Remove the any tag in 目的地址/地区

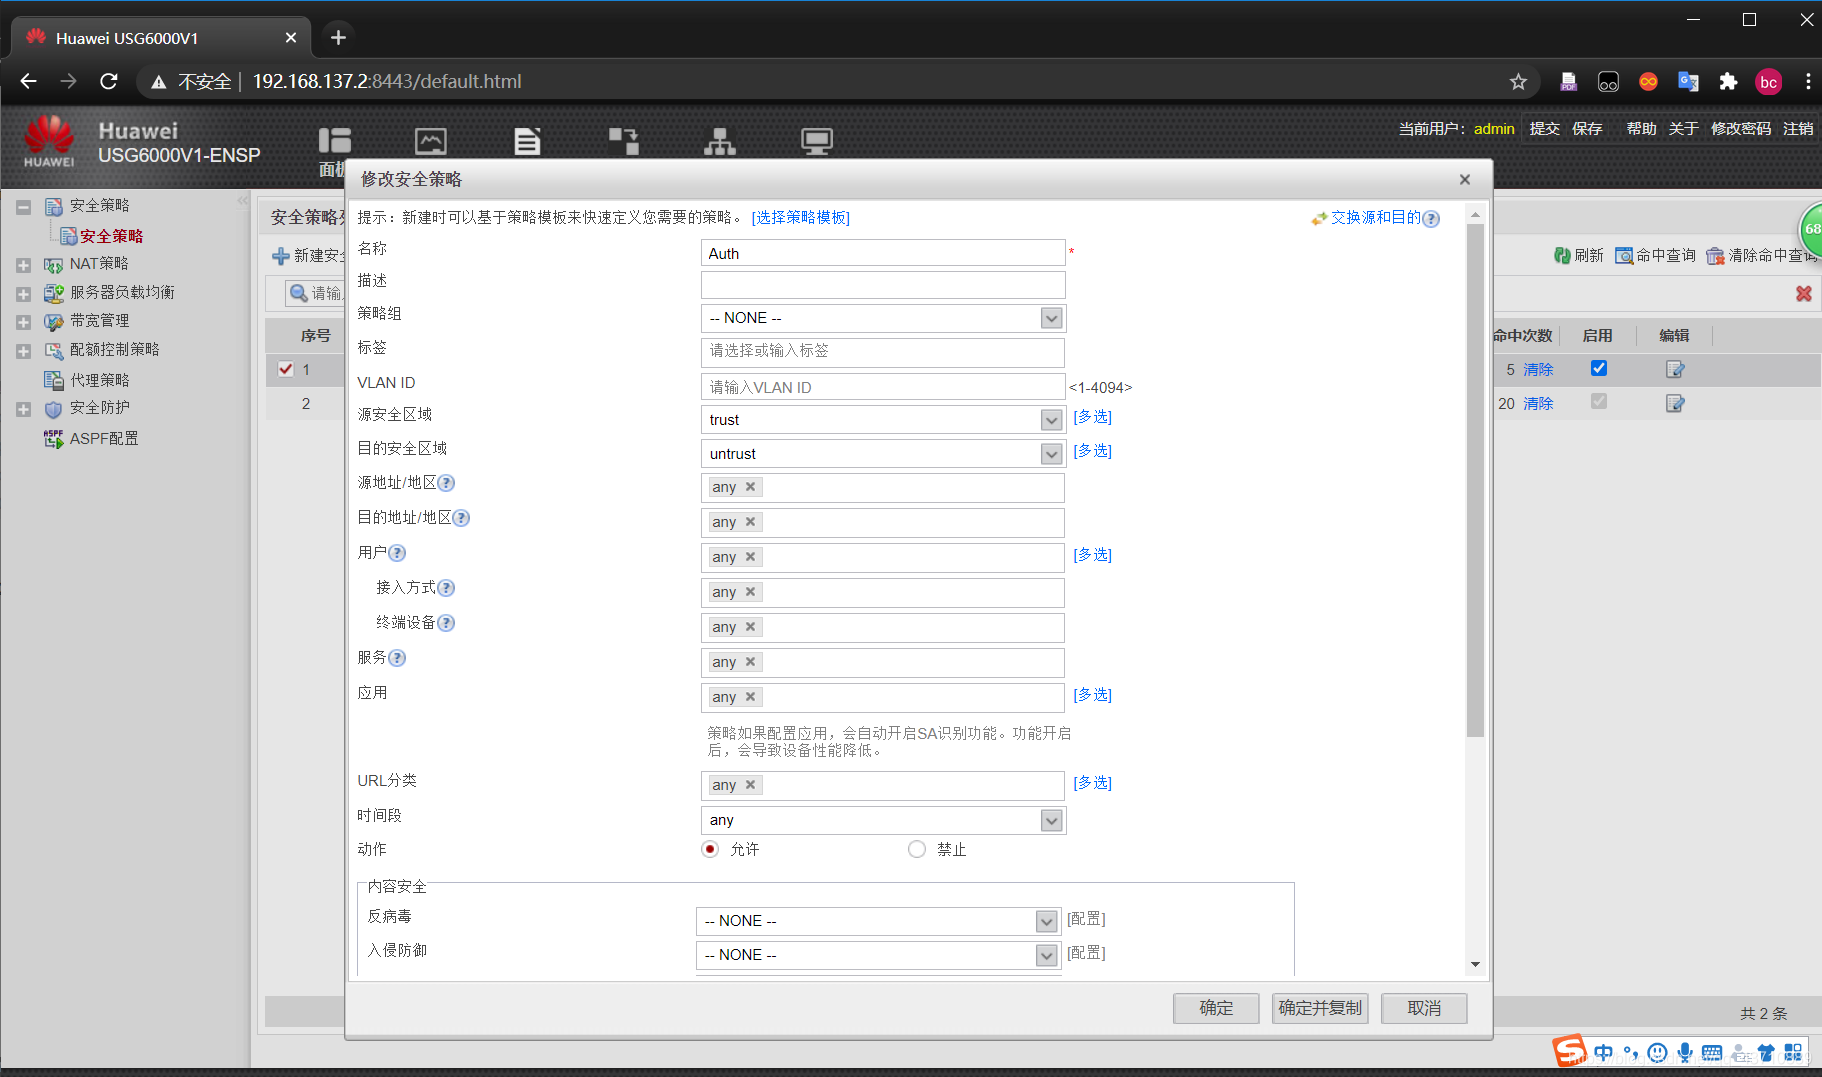pyautogui.click(x=750, y=522)
